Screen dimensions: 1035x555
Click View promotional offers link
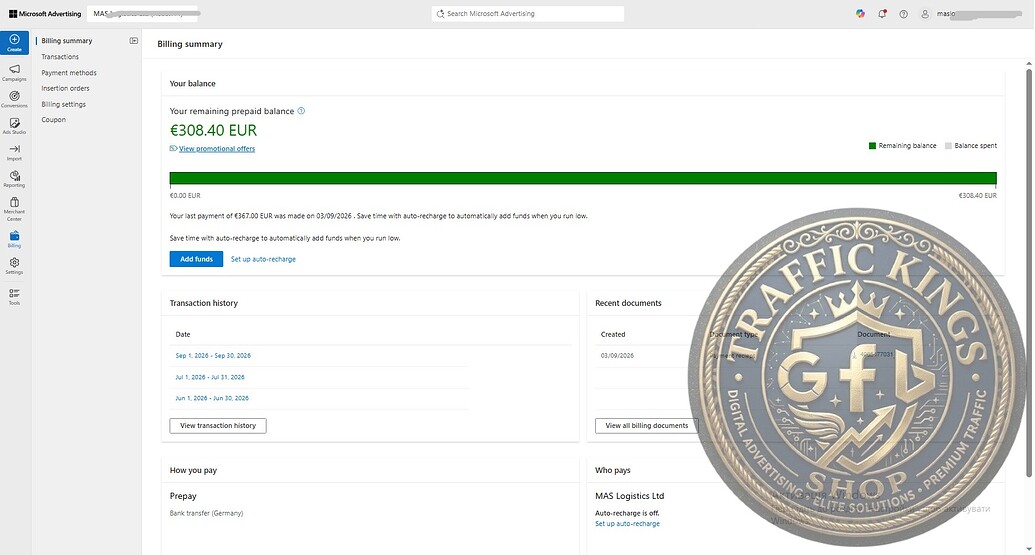pyautogui.click(x=217, y=149)
